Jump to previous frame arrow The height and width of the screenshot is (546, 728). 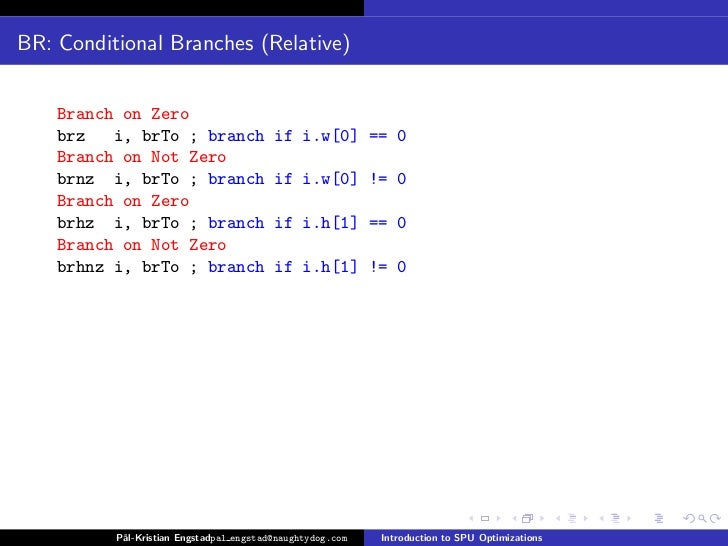point(514,518)
